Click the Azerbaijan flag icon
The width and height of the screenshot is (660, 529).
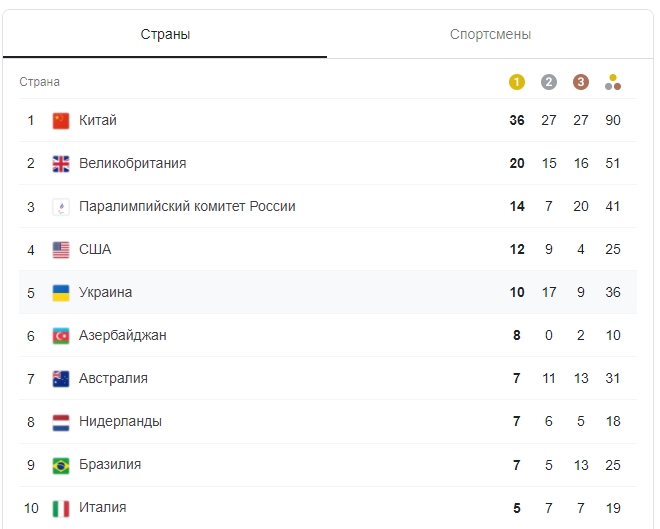tap(61, 336)
